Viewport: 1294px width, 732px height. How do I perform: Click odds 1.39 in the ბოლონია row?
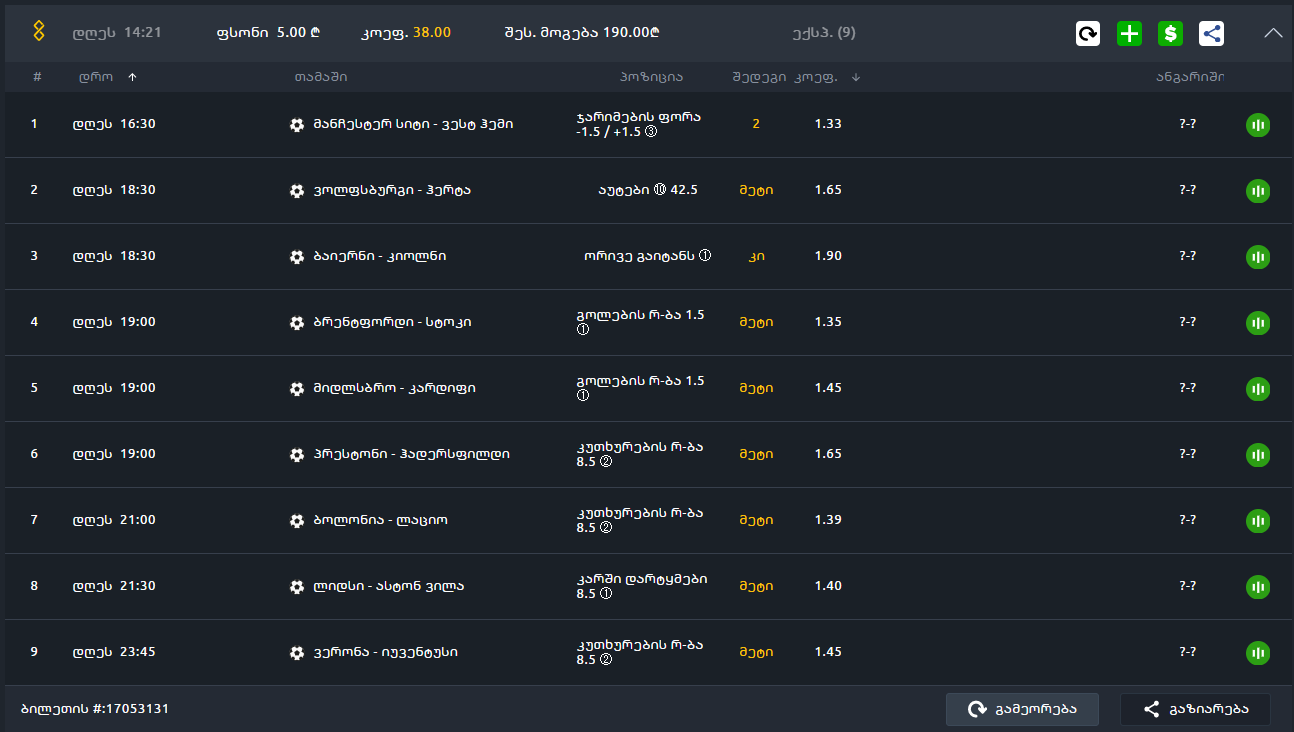pos(828,520)
